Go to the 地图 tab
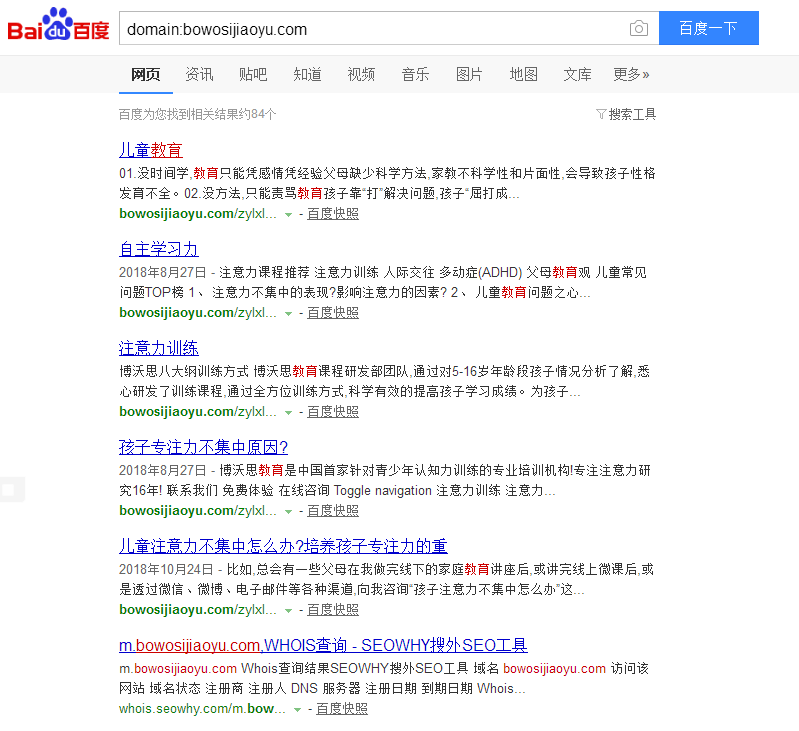This screenshot has height=731, width=799. coord(523,74)
